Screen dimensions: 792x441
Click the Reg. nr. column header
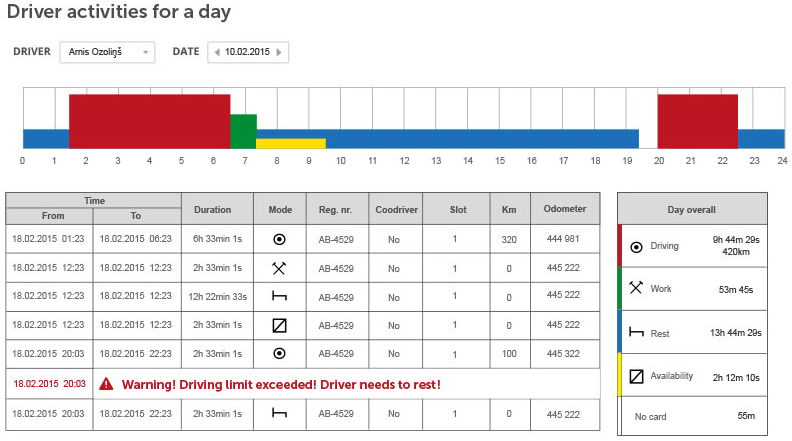pyautogui.click(x=337, y=209)
